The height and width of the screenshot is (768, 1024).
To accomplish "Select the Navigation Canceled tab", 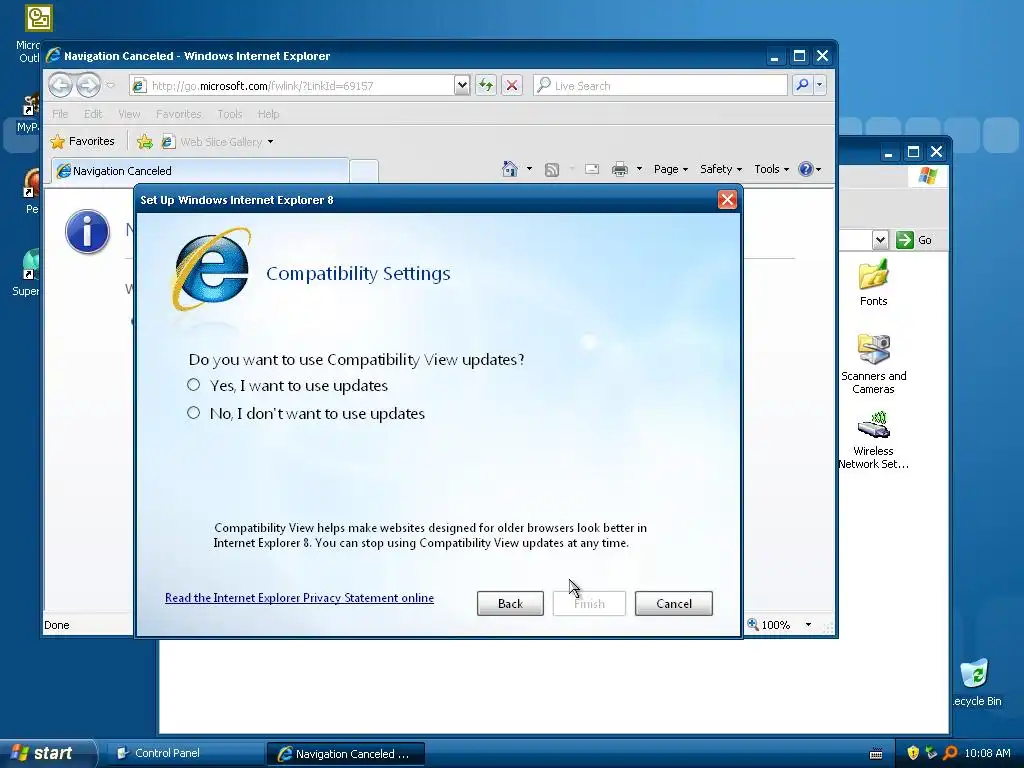I will point(200,171).
